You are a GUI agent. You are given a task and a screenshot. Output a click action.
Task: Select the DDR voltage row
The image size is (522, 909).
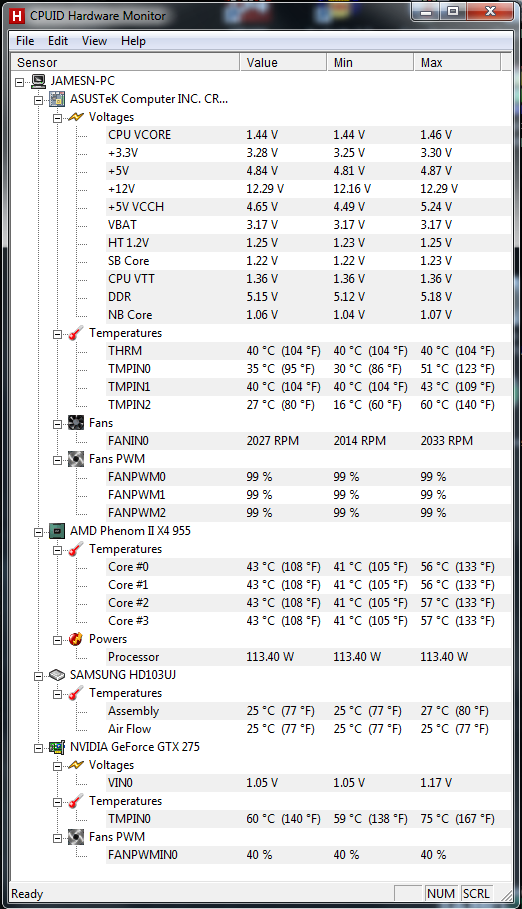pyautogui.click(x=309, y=297)
